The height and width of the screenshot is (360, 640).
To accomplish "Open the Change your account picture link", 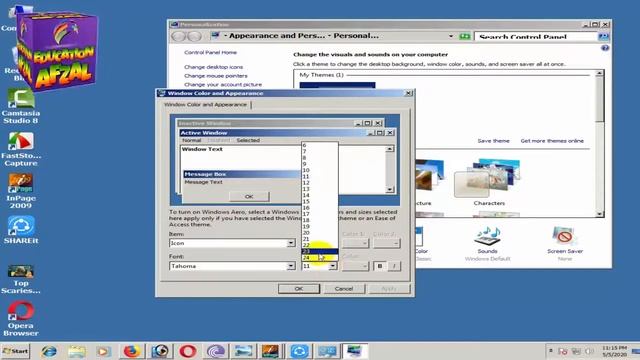I will coord(223,84).
